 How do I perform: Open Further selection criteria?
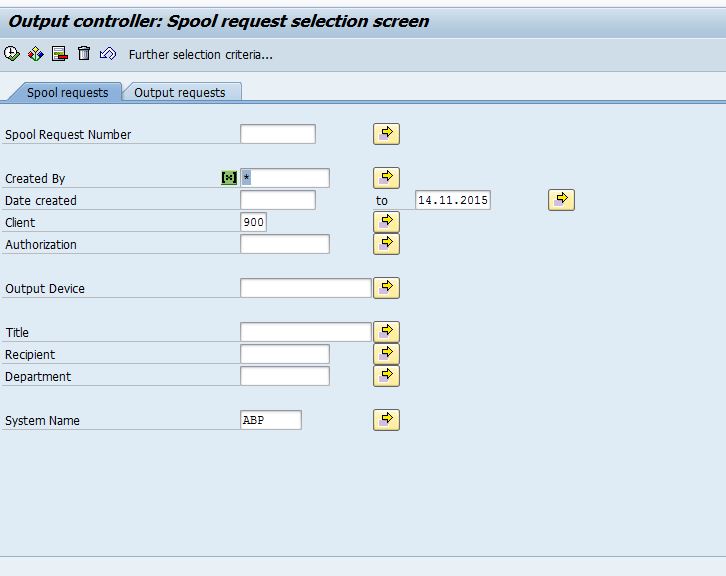click(x=200, y=55)
